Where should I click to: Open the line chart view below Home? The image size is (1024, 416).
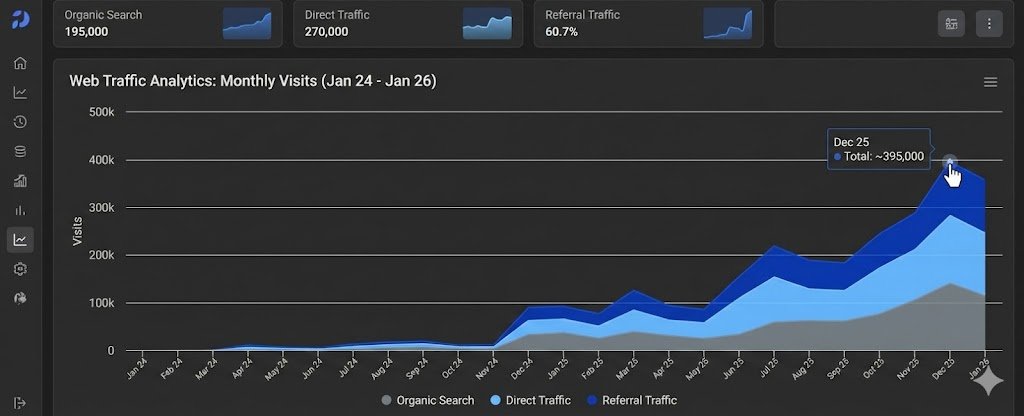pos(20,93)
